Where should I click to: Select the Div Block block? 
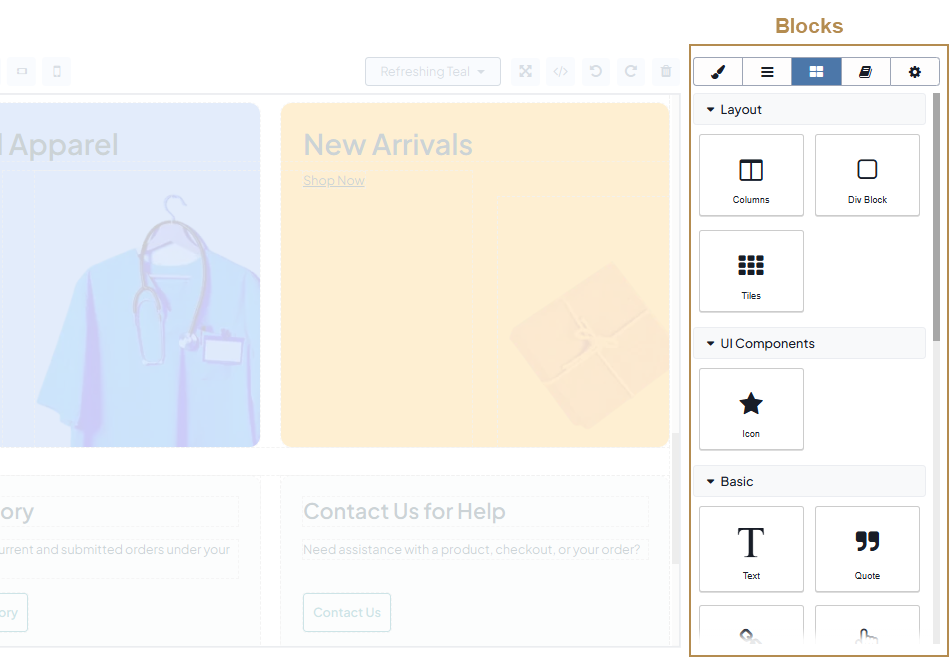coord(867,175)
